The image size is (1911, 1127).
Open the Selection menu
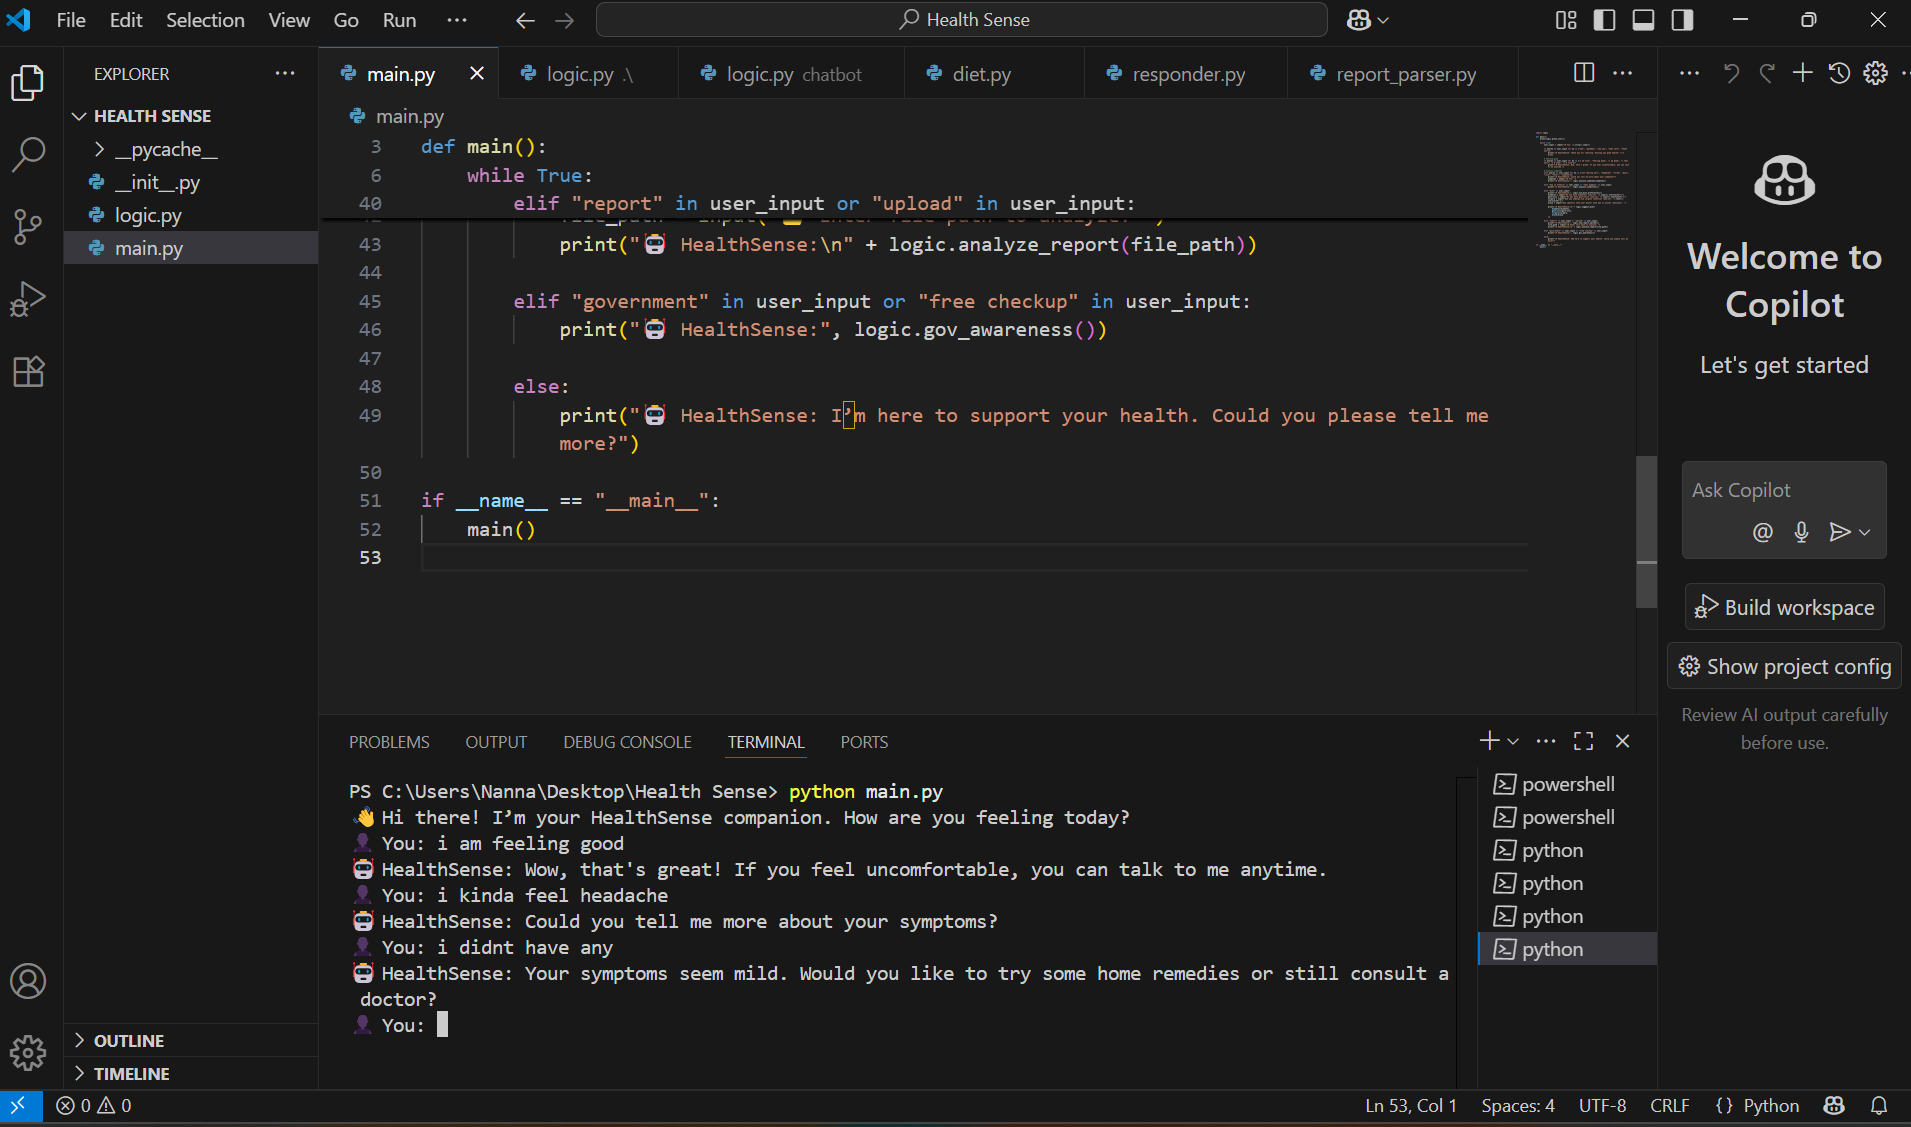point(205,20)
